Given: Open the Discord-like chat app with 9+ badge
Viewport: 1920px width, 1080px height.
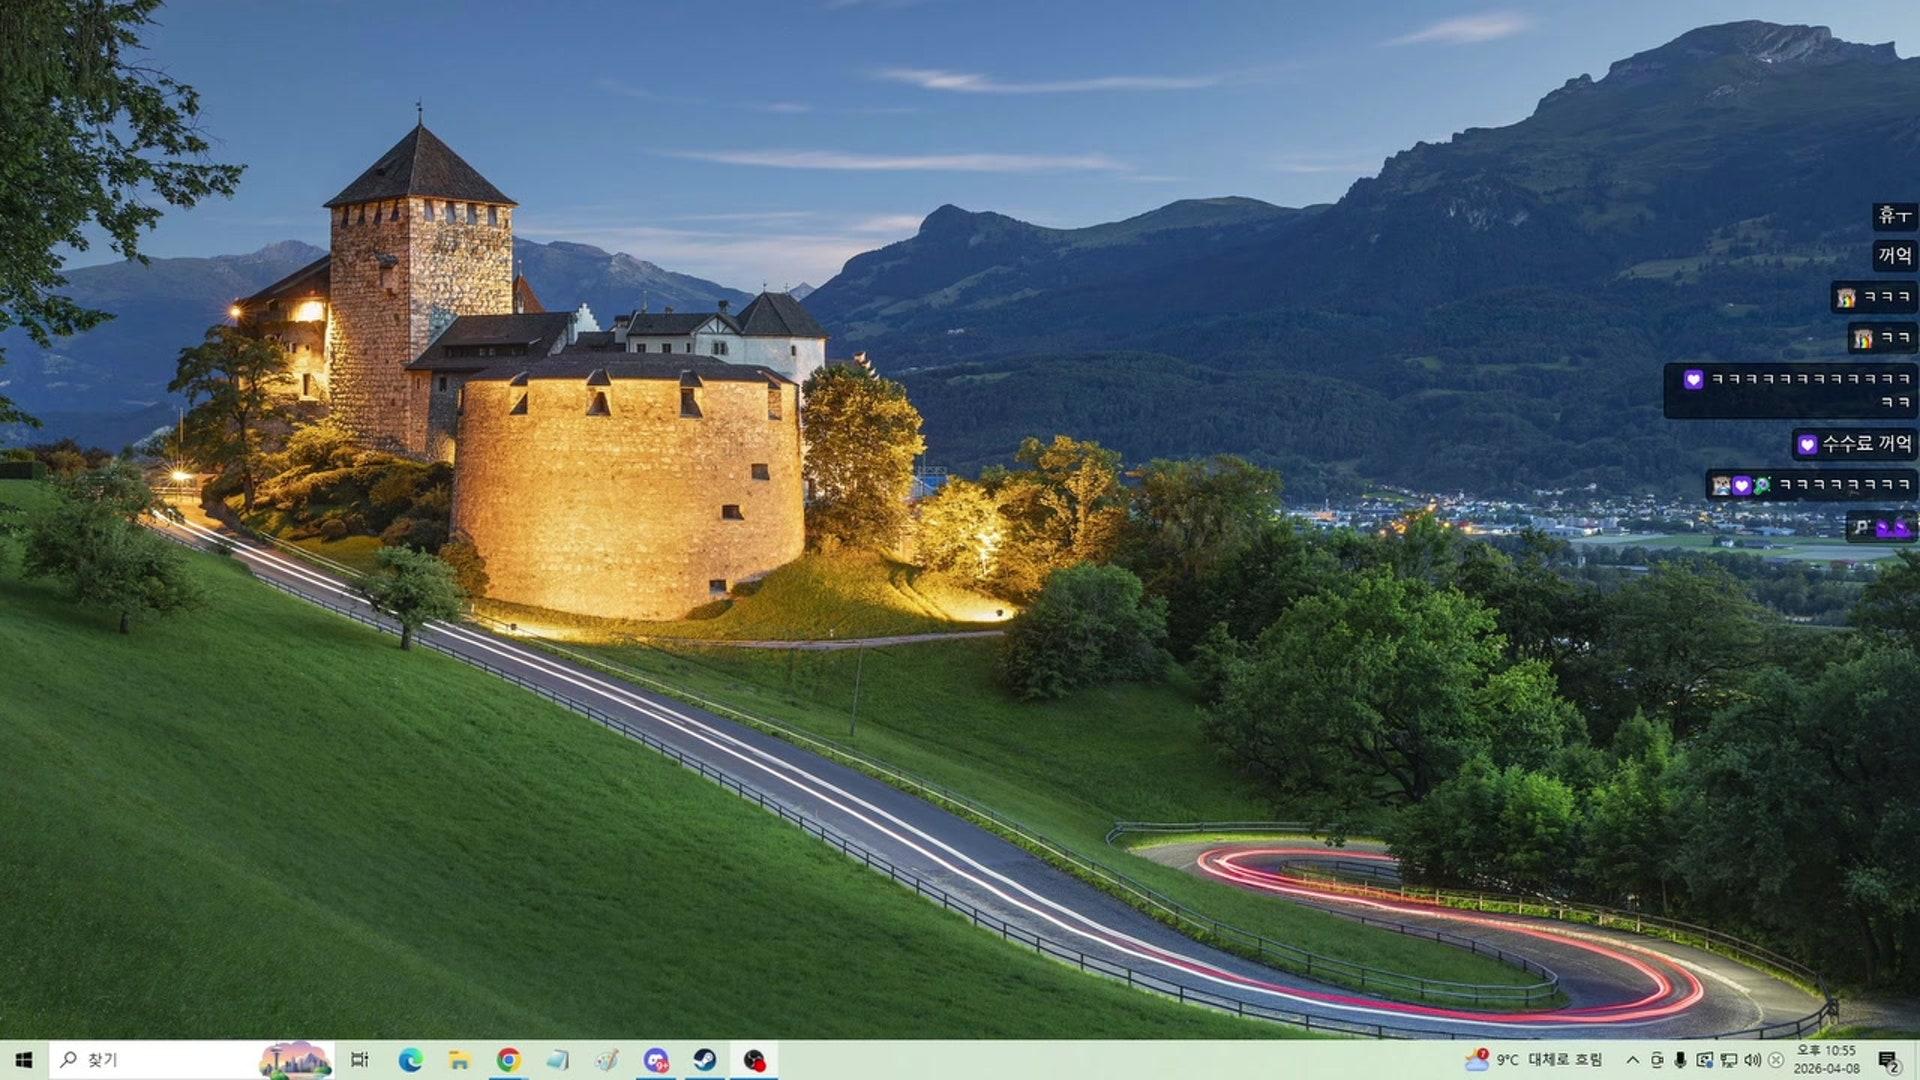Looking at the screenshot, I should (x=656, y=1060).
